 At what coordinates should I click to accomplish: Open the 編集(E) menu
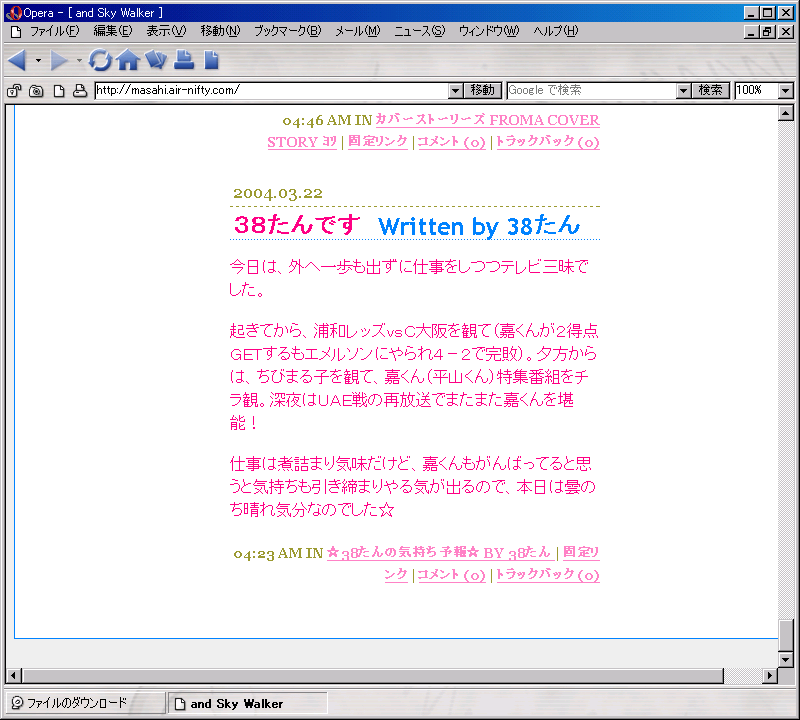click(113, 31)
